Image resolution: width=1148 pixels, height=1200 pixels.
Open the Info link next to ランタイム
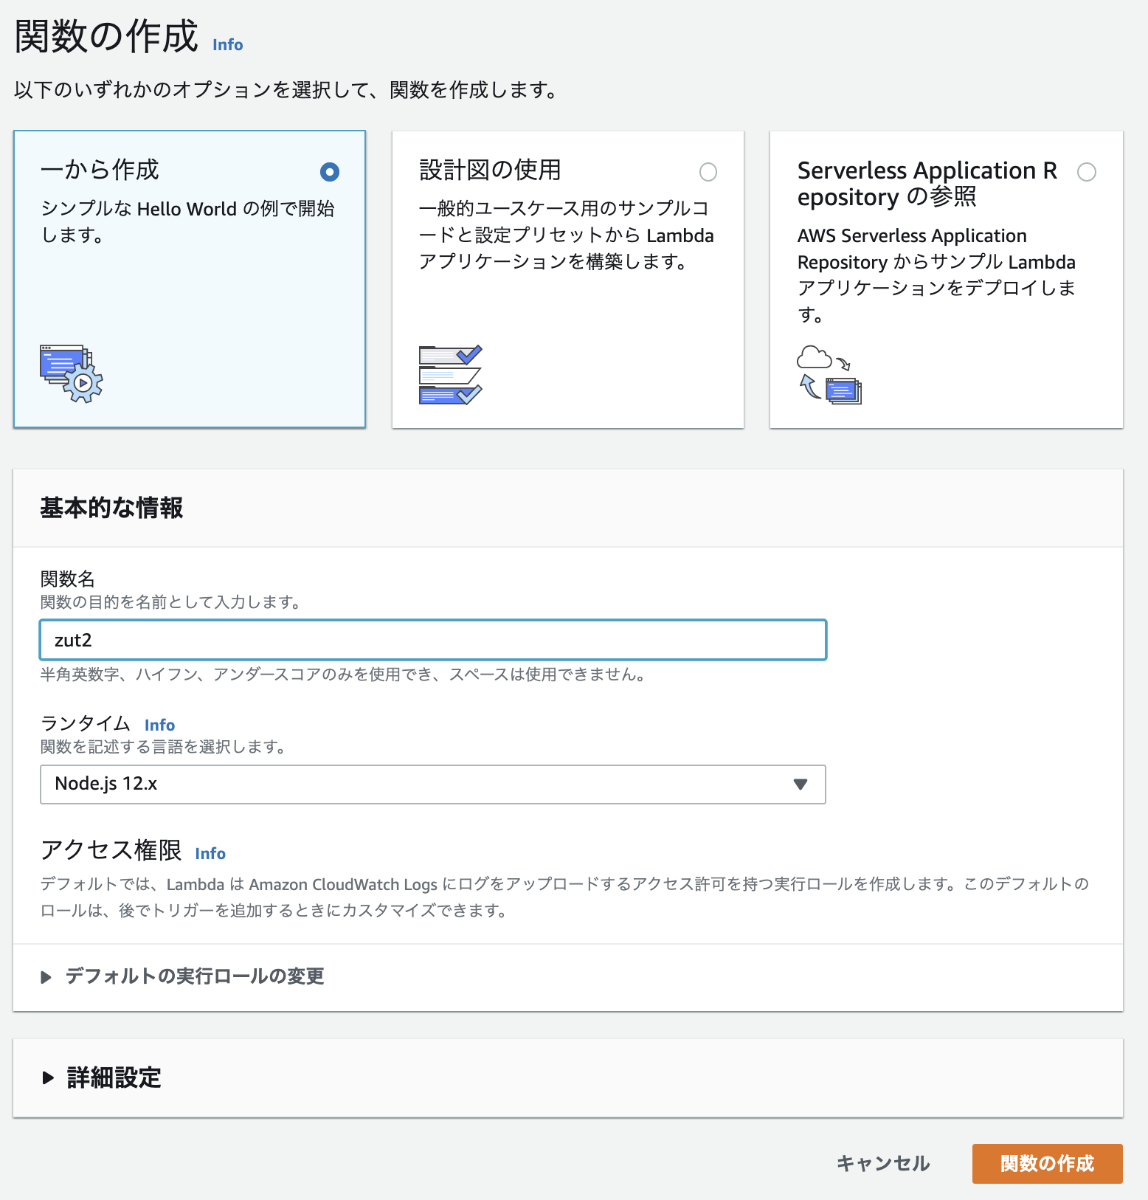pos(159,725)
